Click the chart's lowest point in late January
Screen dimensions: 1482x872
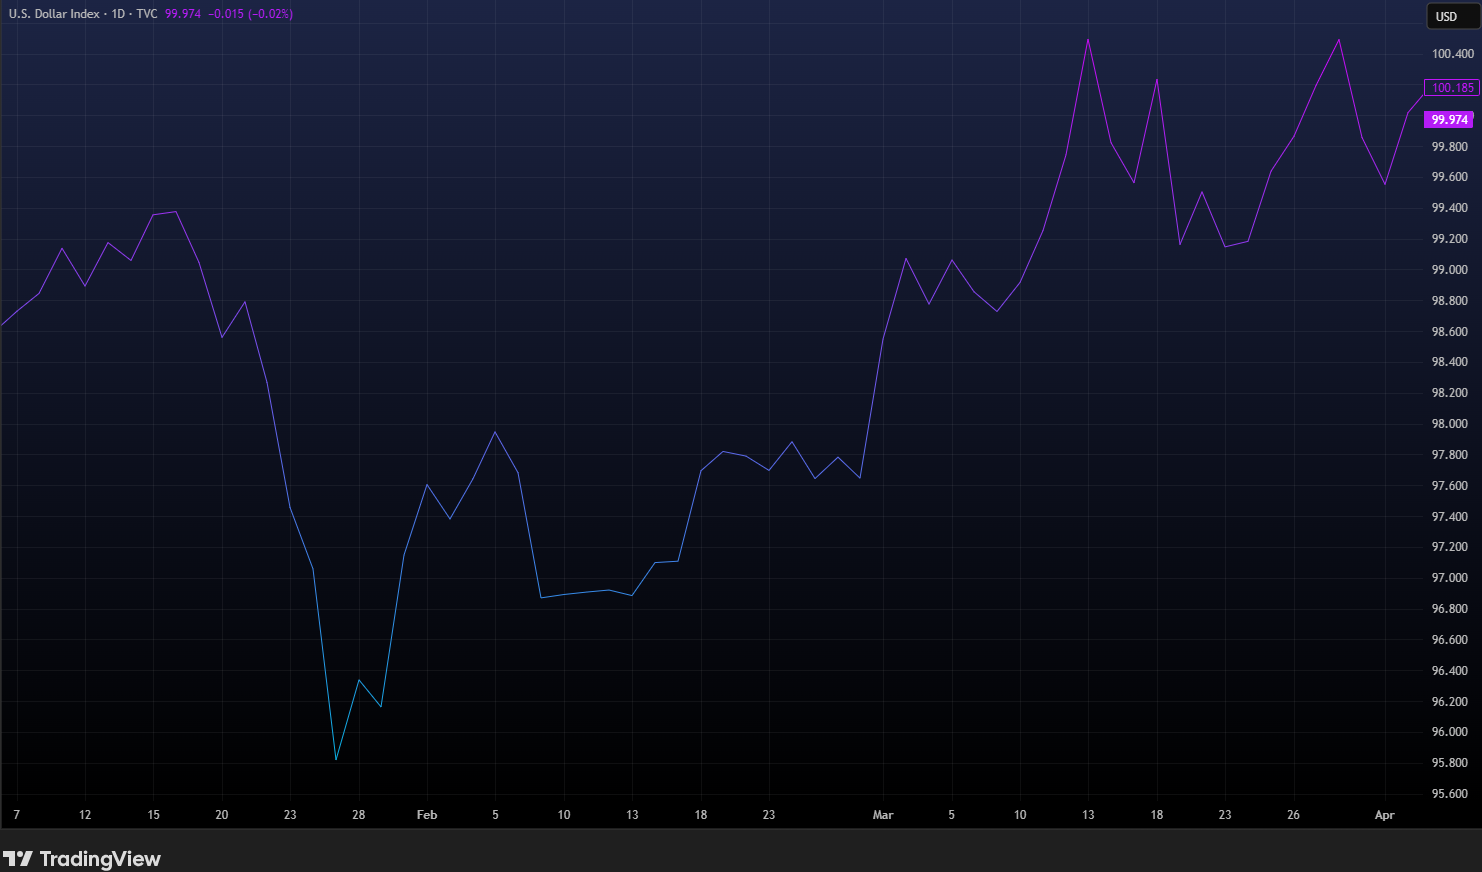pyautogui.click(x=336, y=759)
